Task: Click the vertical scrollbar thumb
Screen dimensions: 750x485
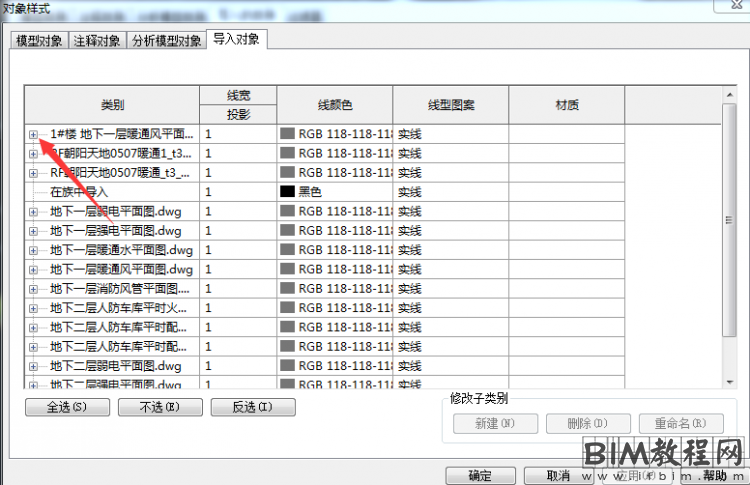Action: pos(729,220)
